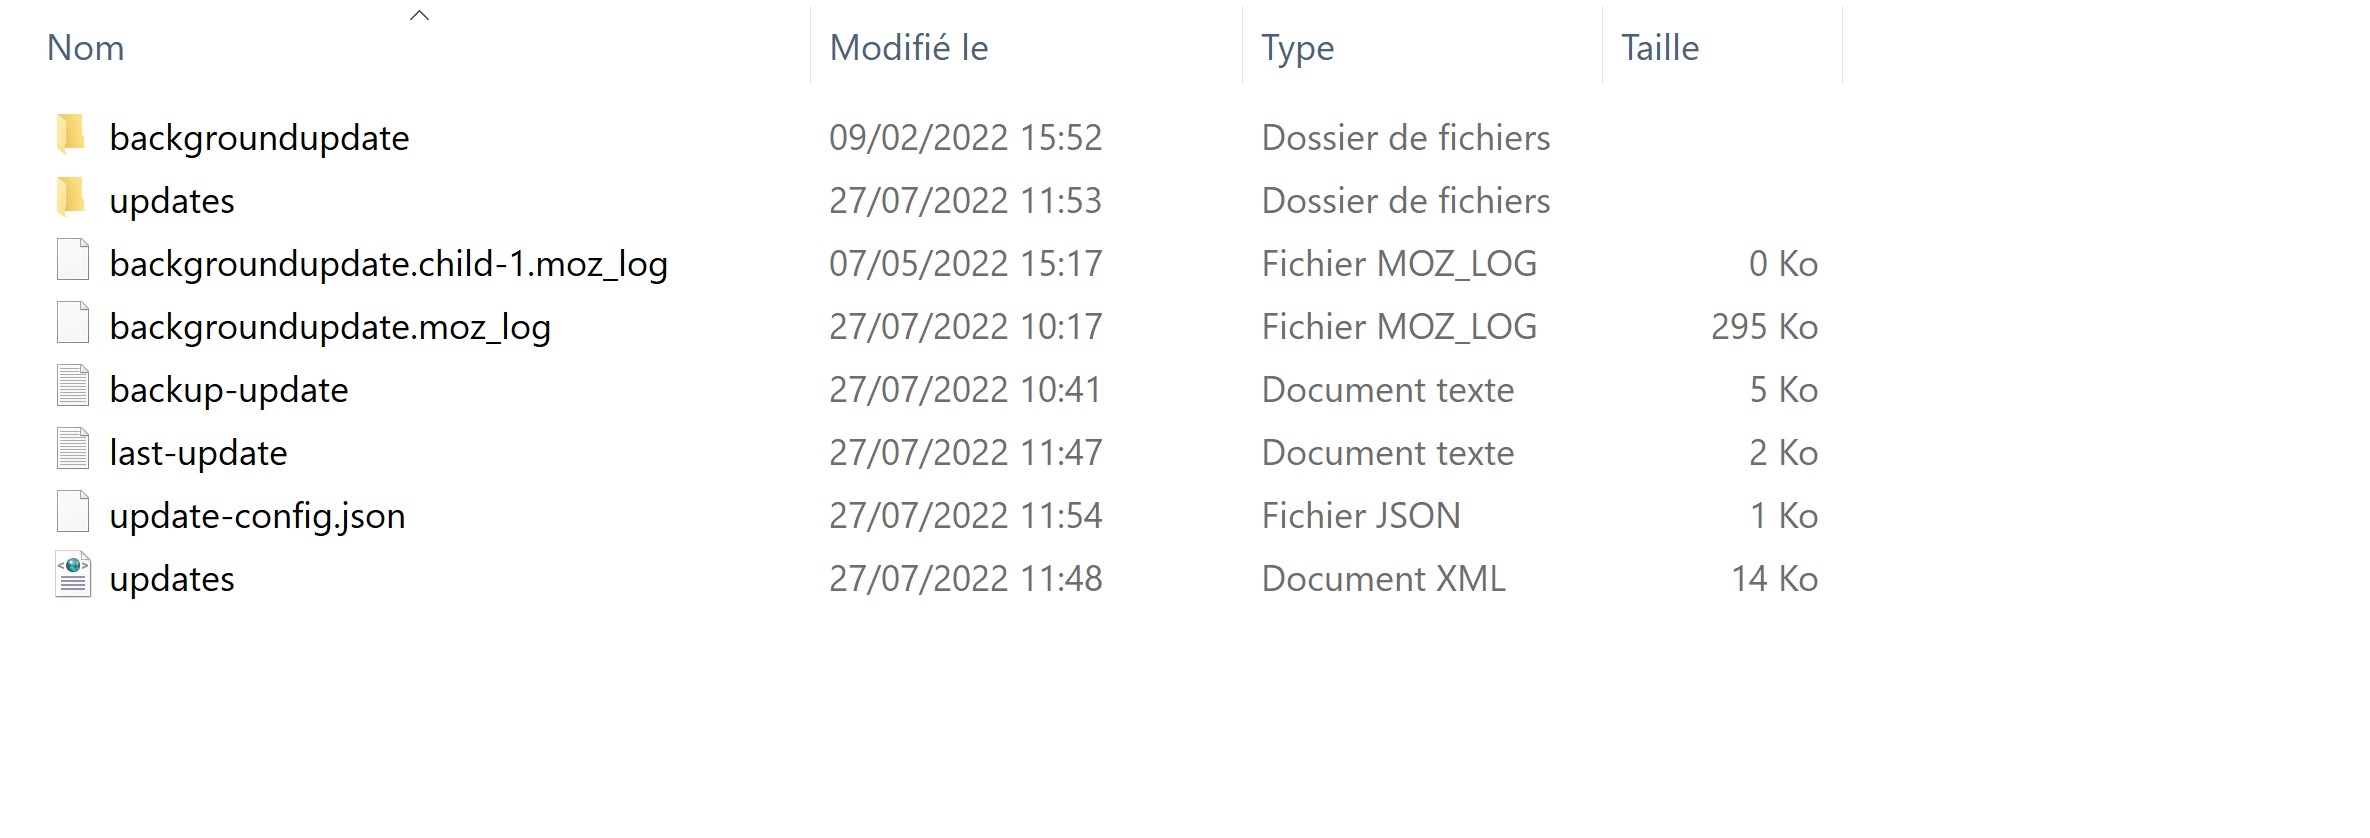Sort by the Taille column header
The width and height of the screenshot is (2370, 838).
(x=1659, y=48)
